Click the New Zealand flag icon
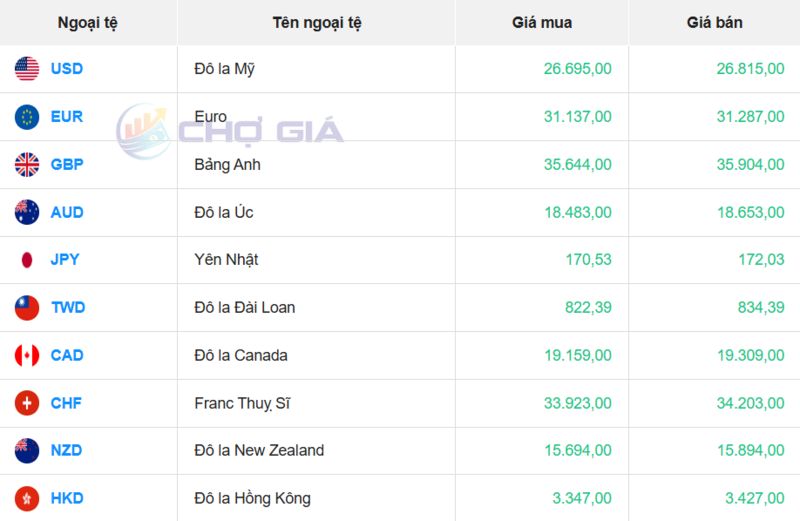Image resolution: width=800 pixels, height=521 pixels. pos(27,450)
